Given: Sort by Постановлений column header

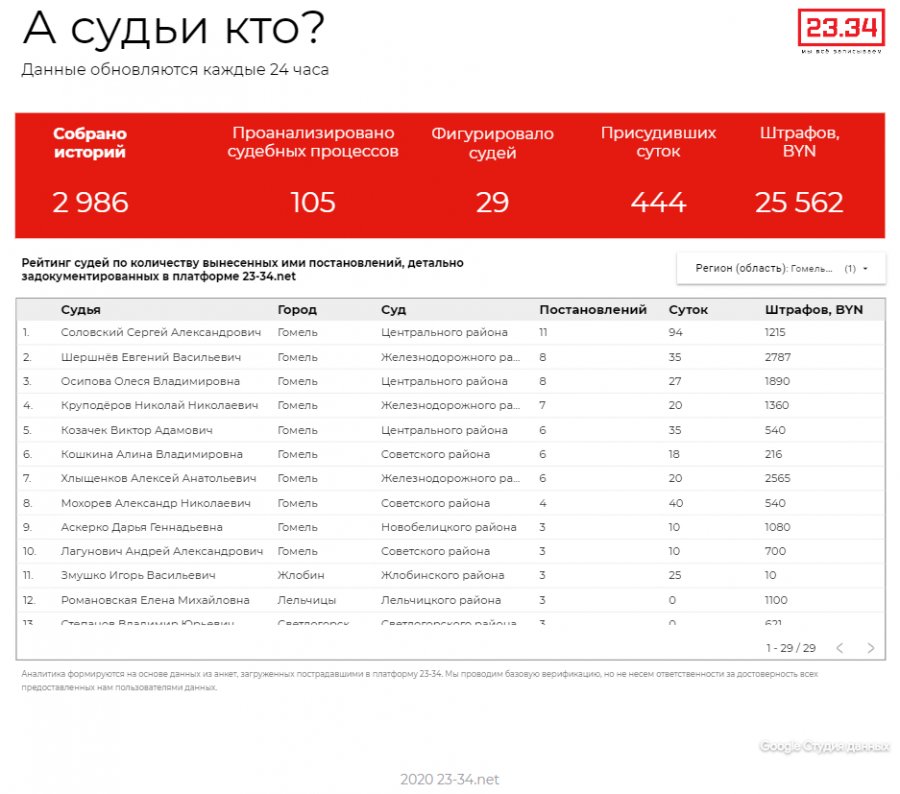Looking at the screenshot, I should pos(593,310).
